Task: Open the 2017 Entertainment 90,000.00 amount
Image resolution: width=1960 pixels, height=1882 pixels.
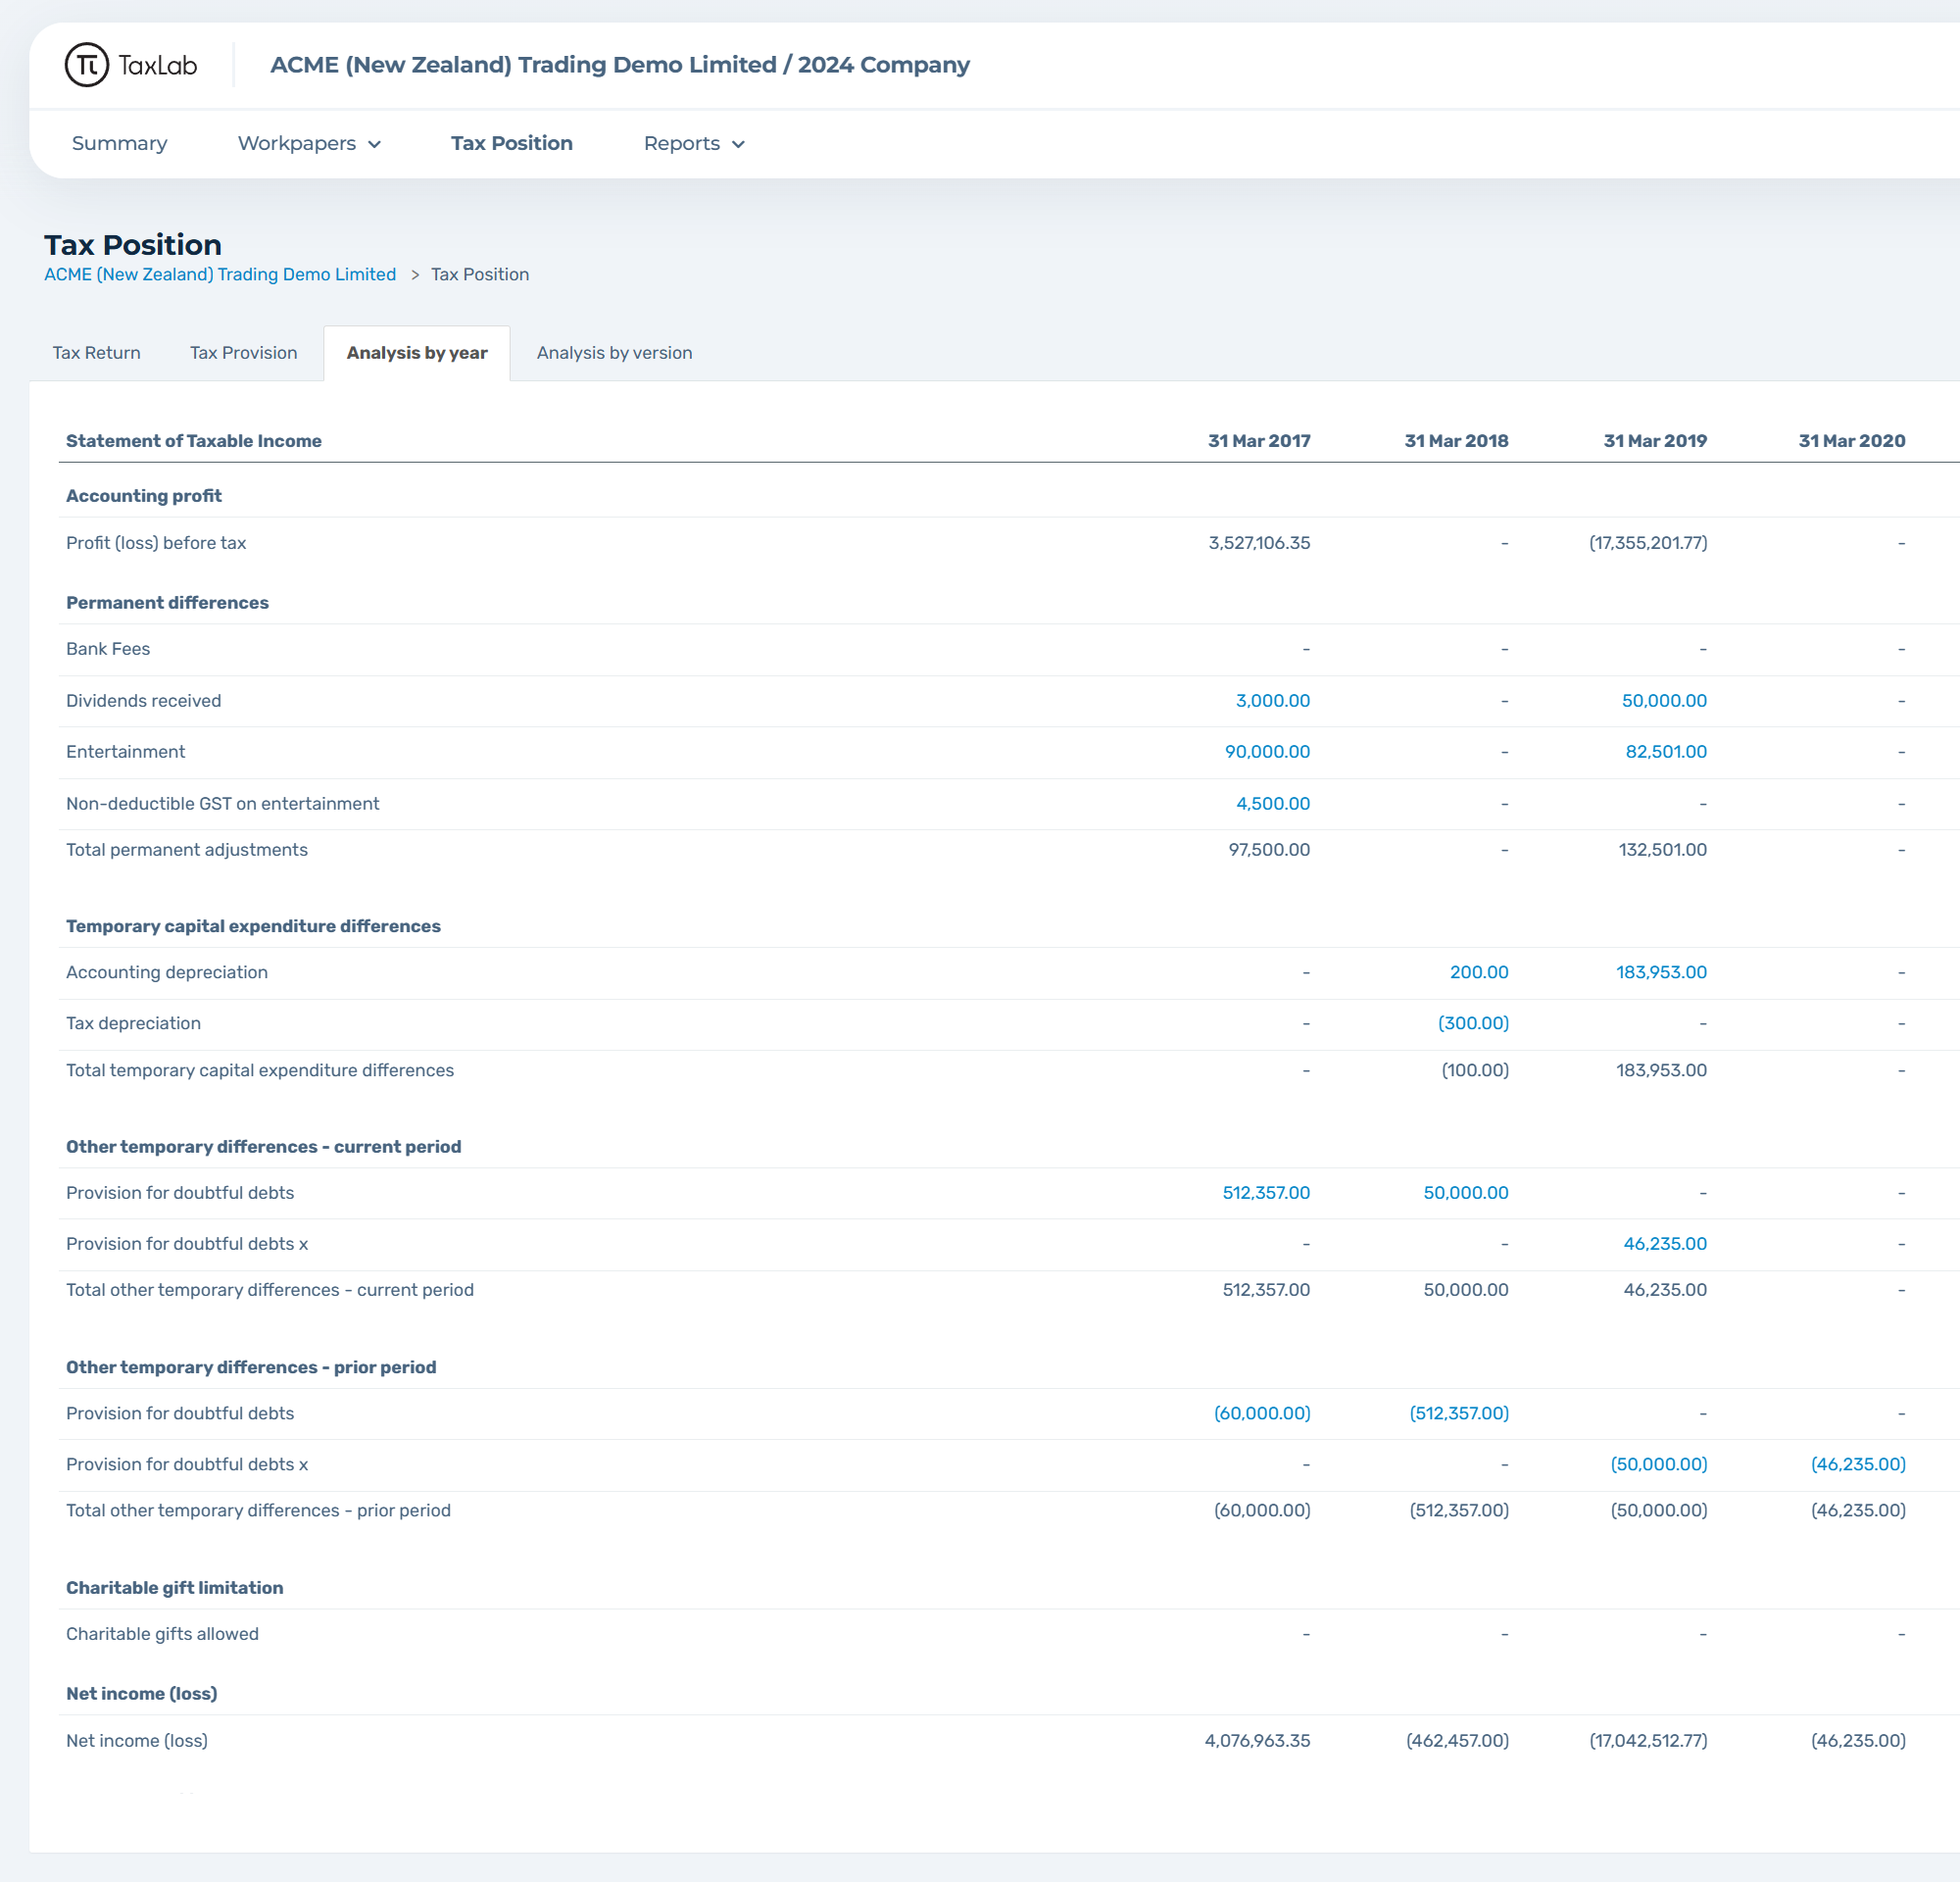Action: coord(1267,752)
